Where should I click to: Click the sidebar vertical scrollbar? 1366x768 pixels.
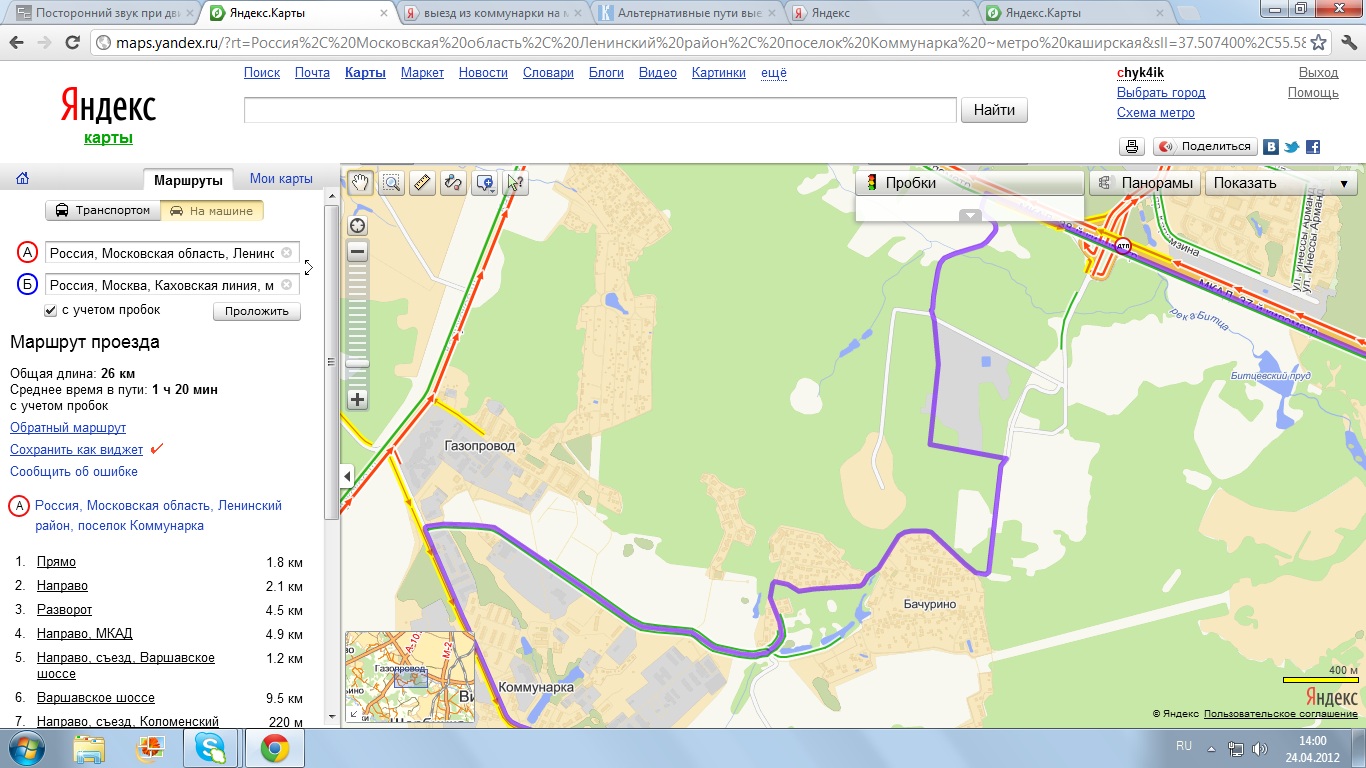pyautogui.click(x=332, y=363)
